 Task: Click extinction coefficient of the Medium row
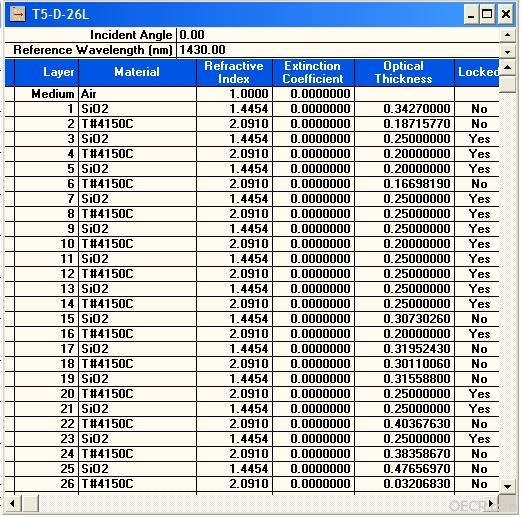pyautogui.click(x=313, y=94)
